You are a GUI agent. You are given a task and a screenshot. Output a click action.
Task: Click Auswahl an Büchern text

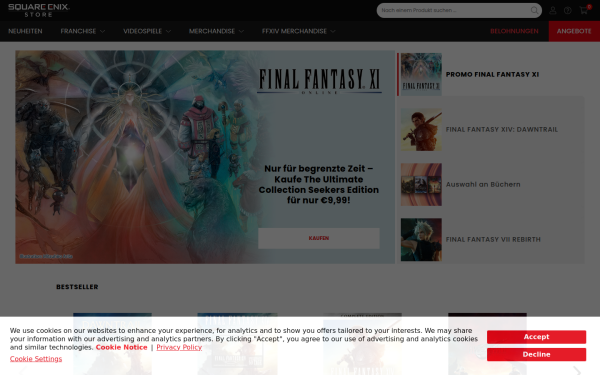tap(483, 184)
